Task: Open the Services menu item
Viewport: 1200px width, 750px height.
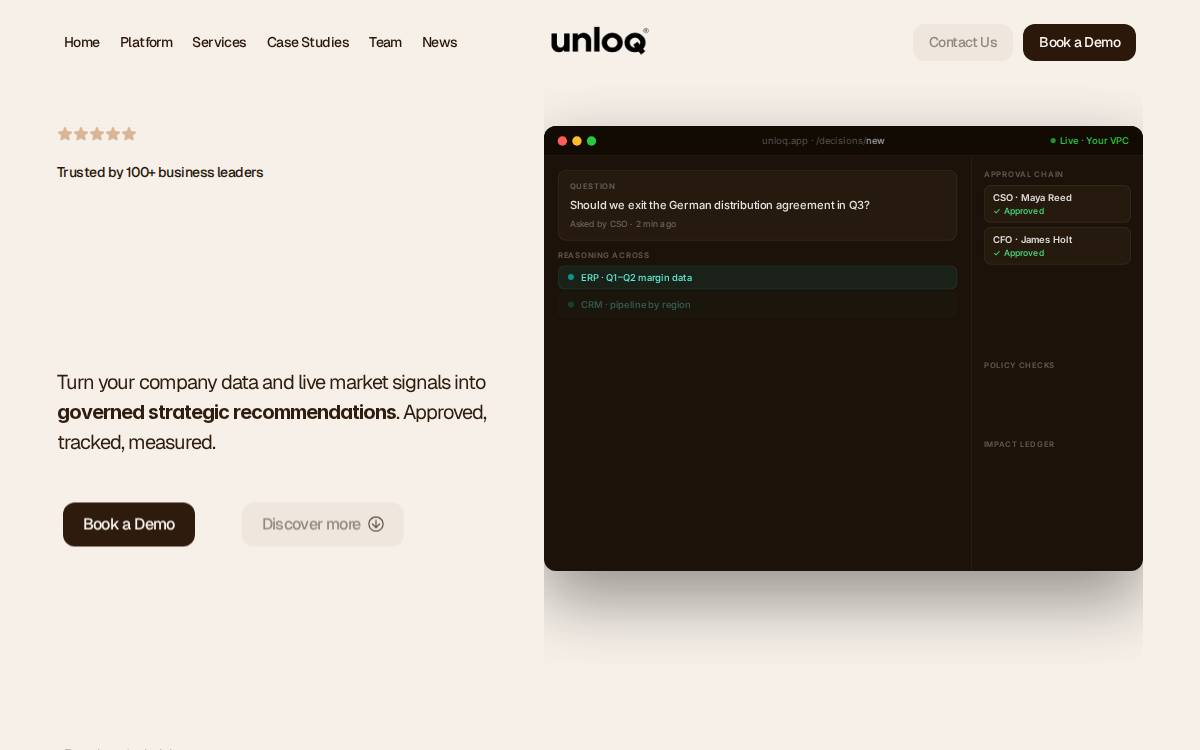Action: [x=219, y=42]
